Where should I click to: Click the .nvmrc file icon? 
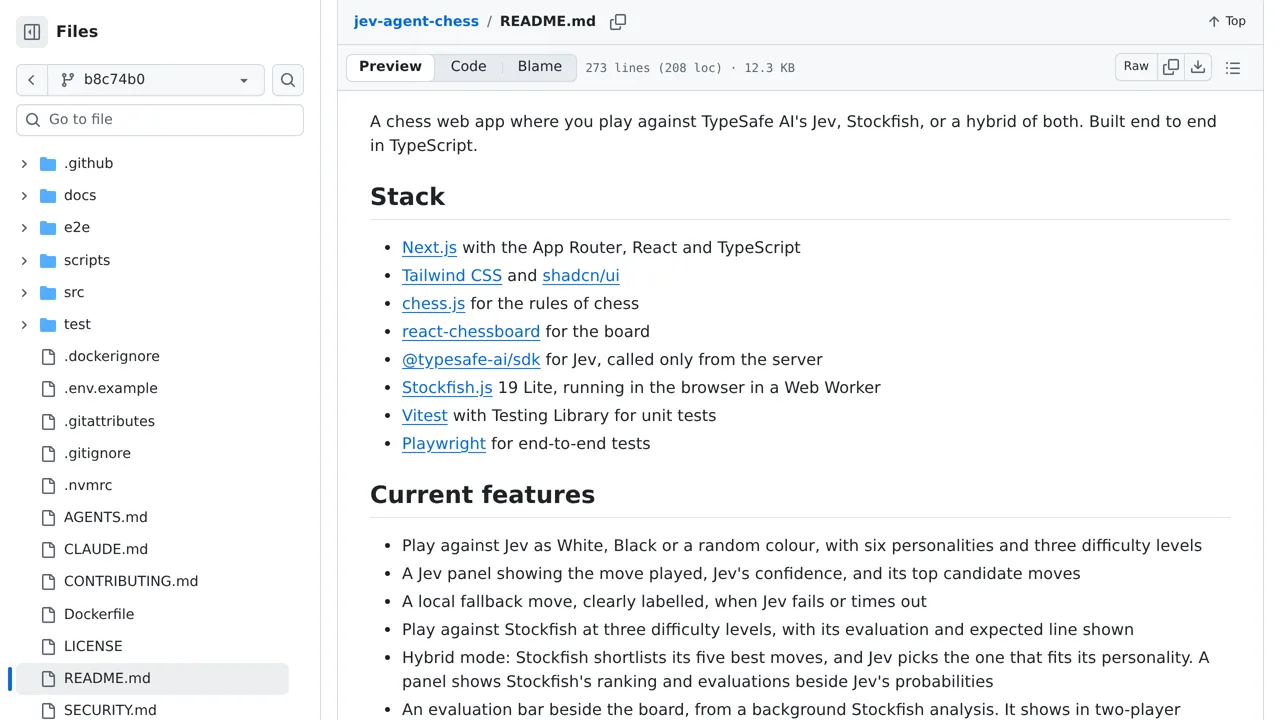coord(48,486)
